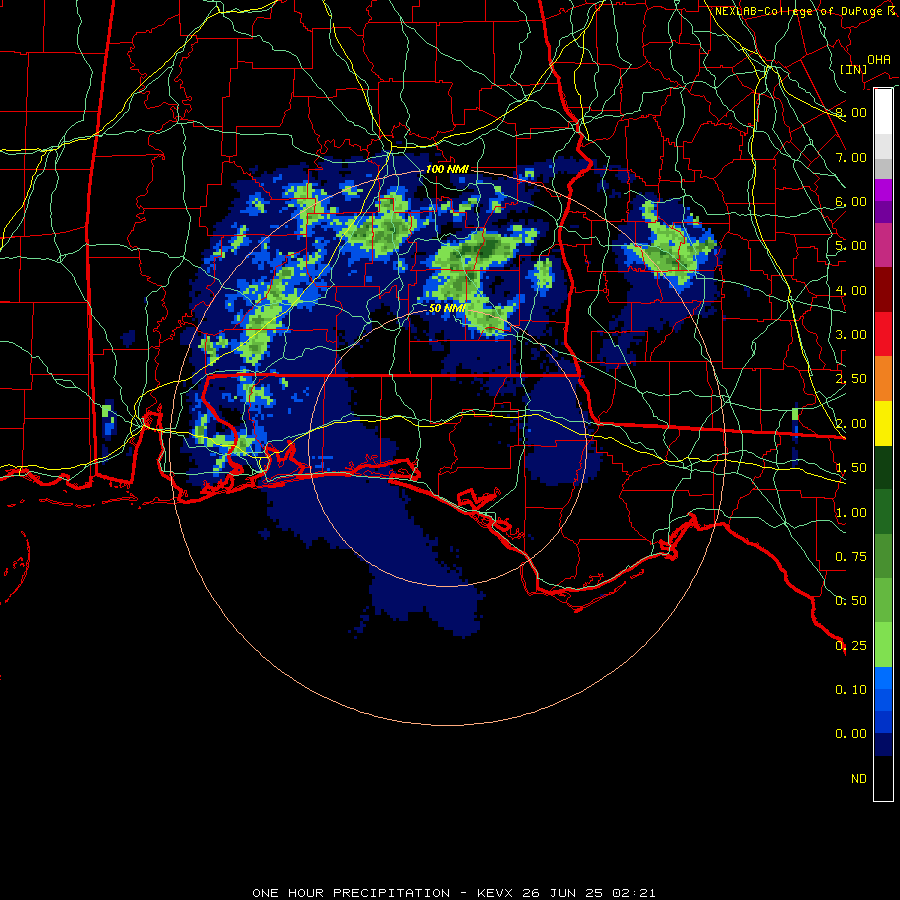Click the 7.00 legend value
Viewport: 900px width, 900px height.
851,157
